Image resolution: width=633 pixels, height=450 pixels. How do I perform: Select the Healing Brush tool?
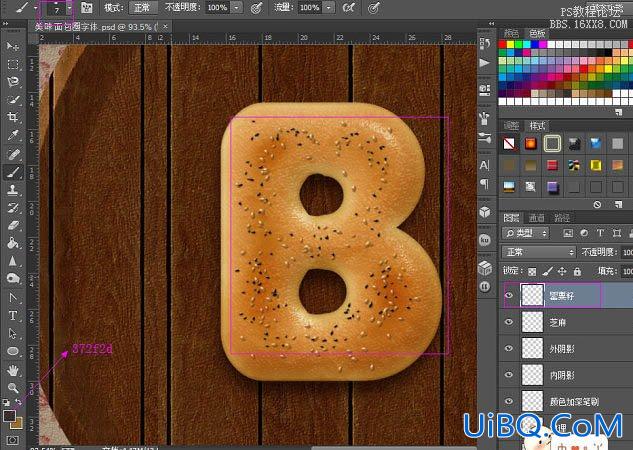(x=13, y=154)
